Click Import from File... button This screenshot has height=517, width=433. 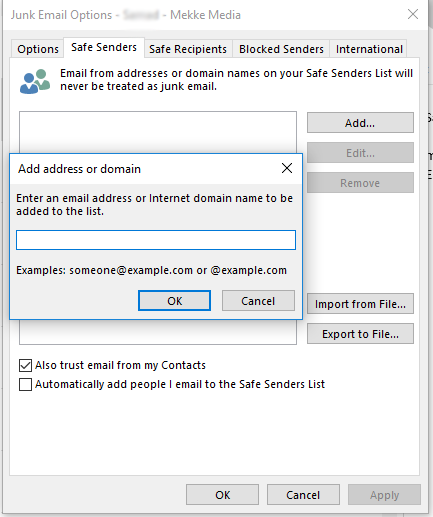coord(360,304)
